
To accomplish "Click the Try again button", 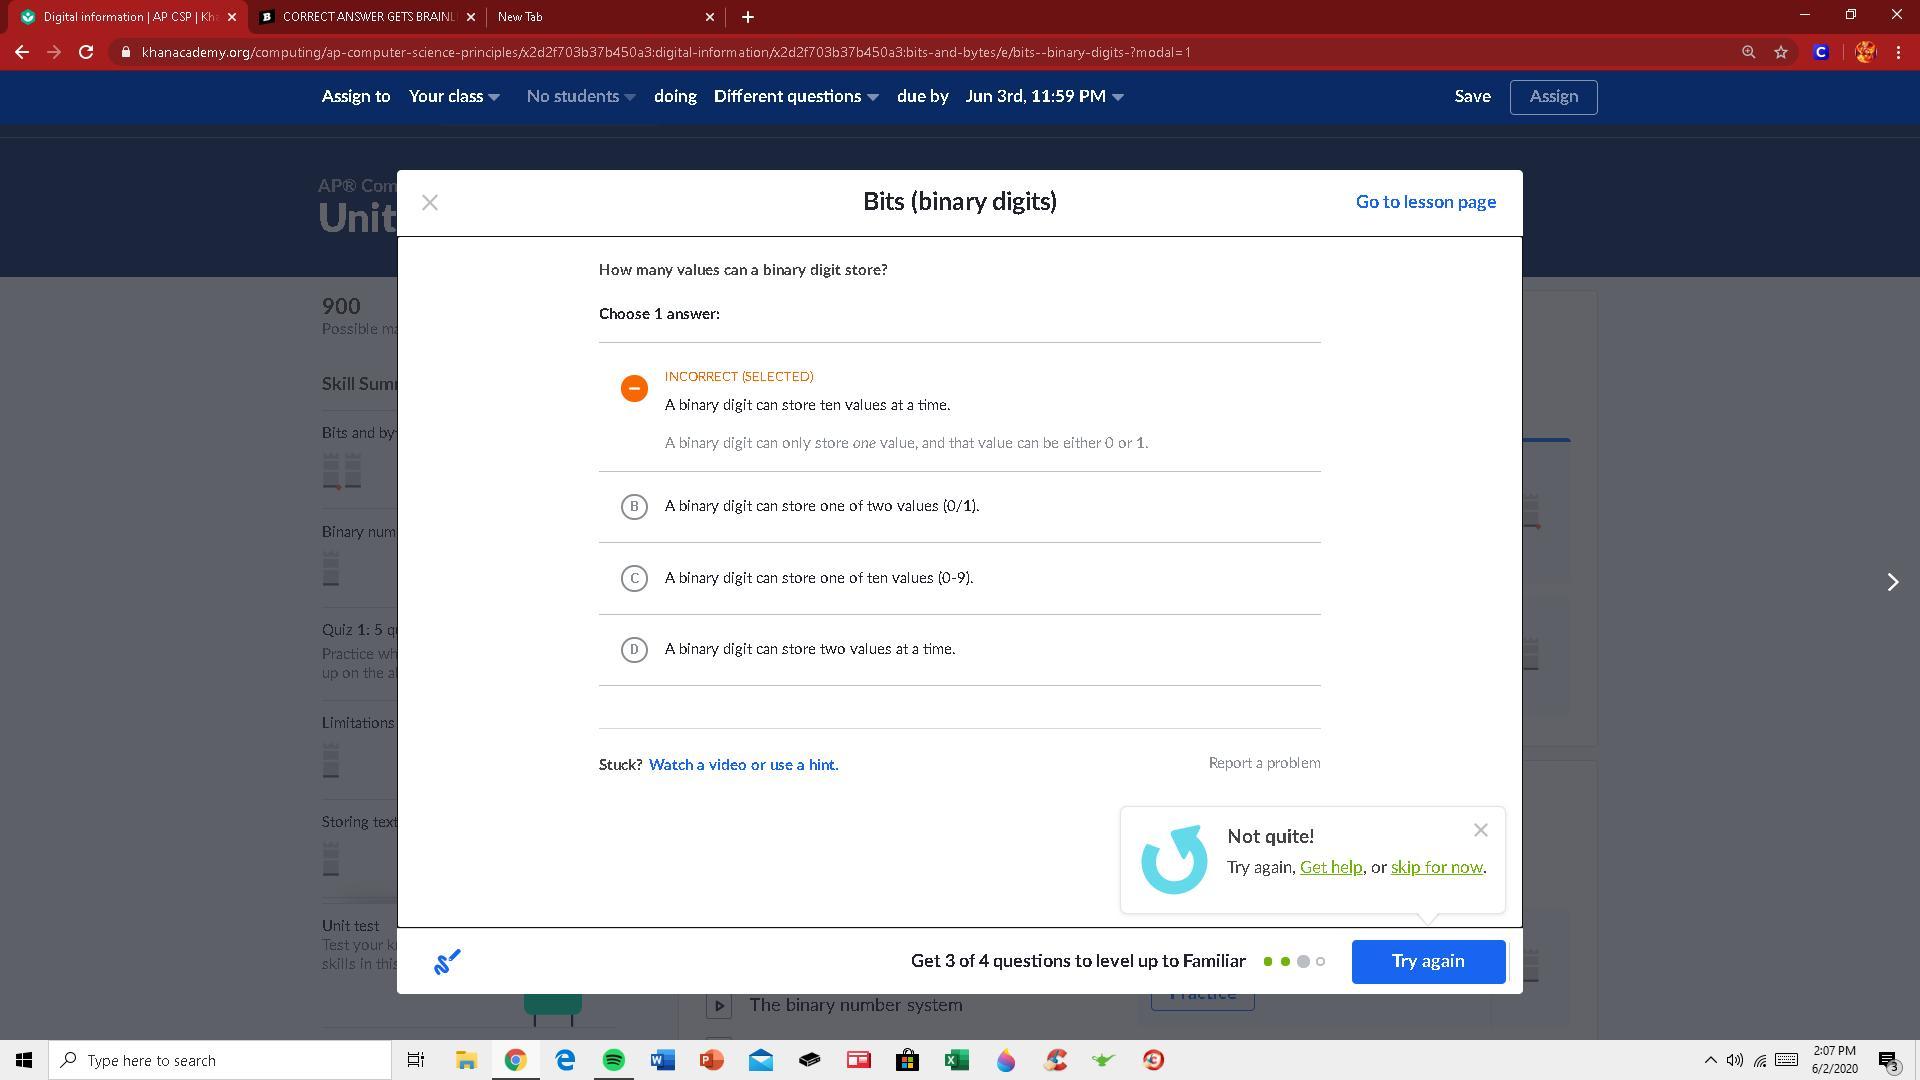I will coord(1427,962).
